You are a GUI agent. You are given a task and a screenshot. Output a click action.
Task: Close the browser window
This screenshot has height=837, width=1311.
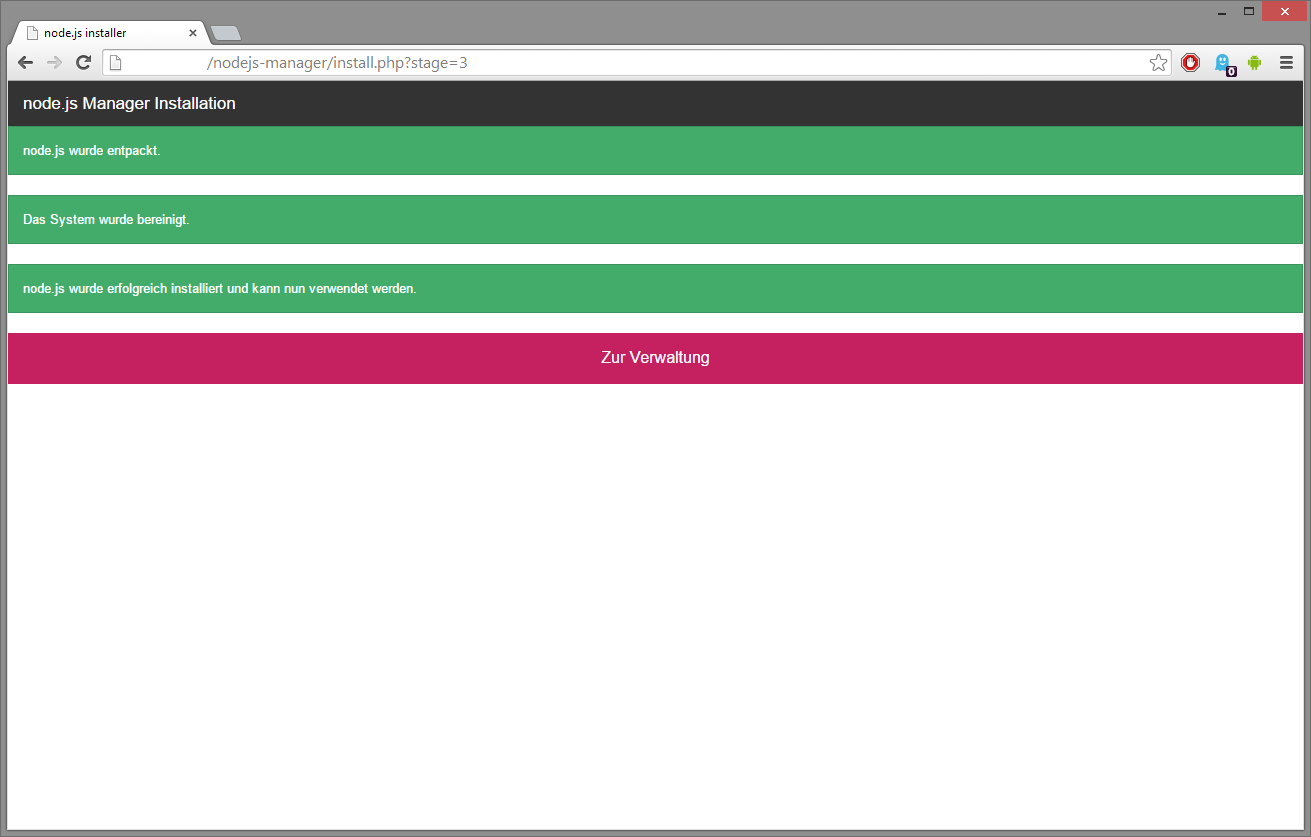(1285, 11)
